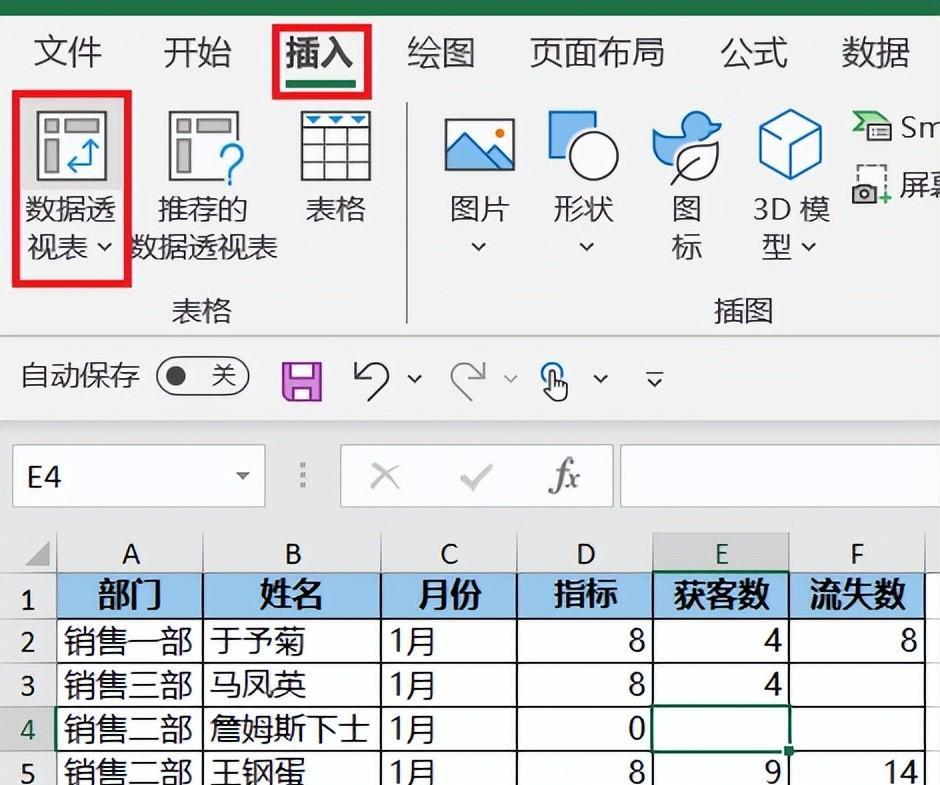Select row 3 header

click(x=28, y=685)
